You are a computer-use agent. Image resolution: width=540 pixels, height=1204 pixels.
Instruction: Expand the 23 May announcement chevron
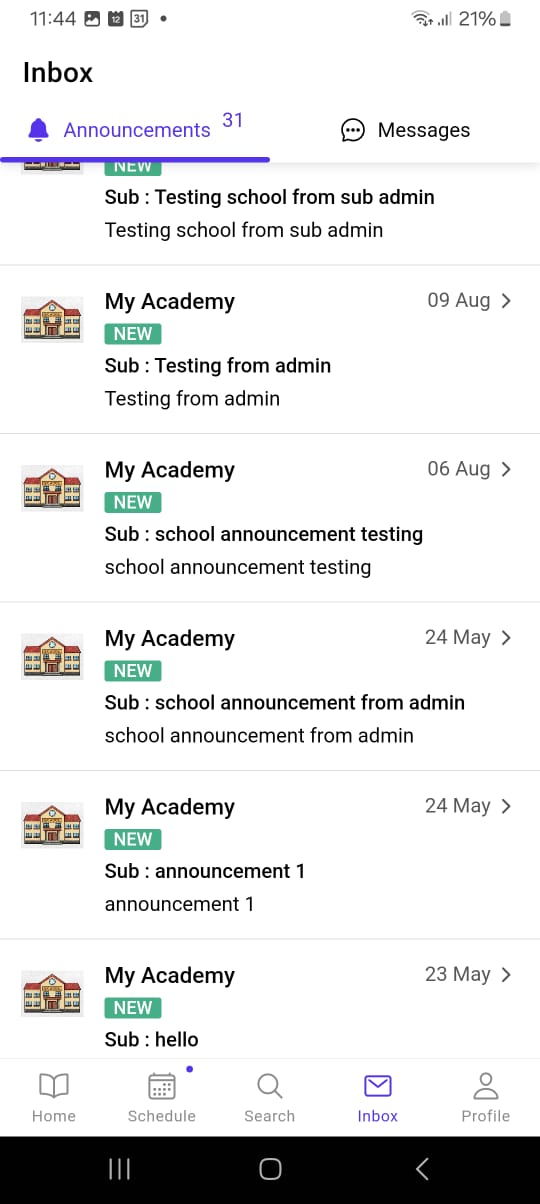(x=506, y=974)
